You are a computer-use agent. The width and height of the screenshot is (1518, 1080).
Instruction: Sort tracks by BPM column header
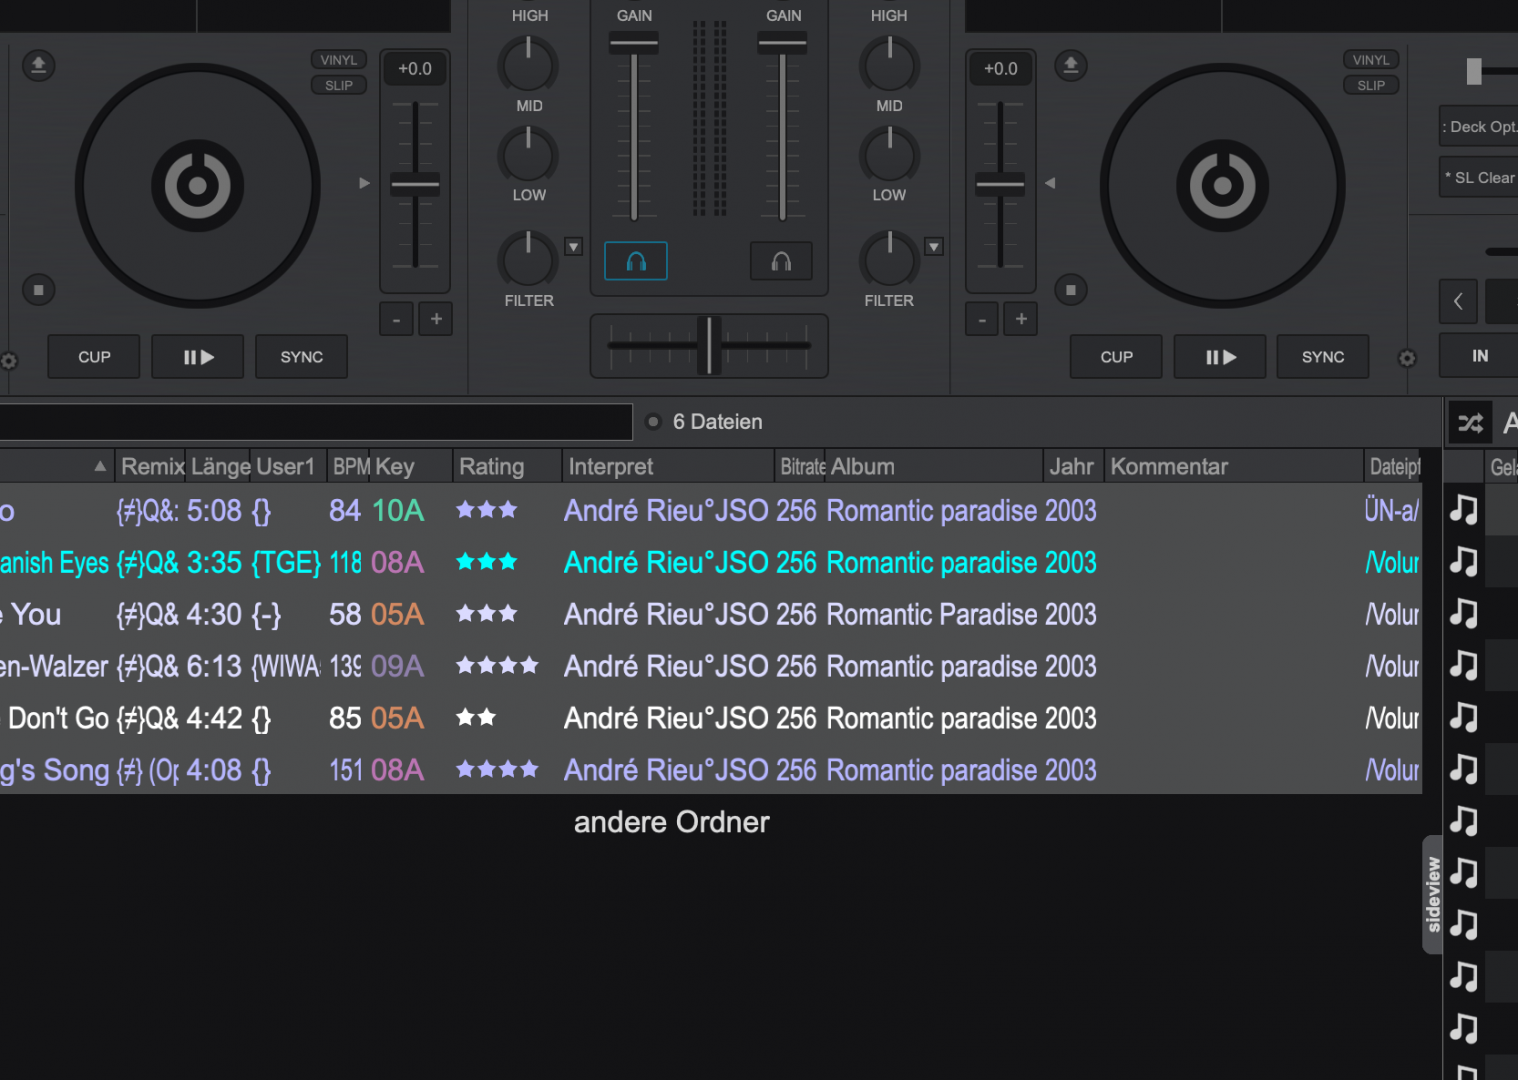pyautogui.click(x=350, y=467)
